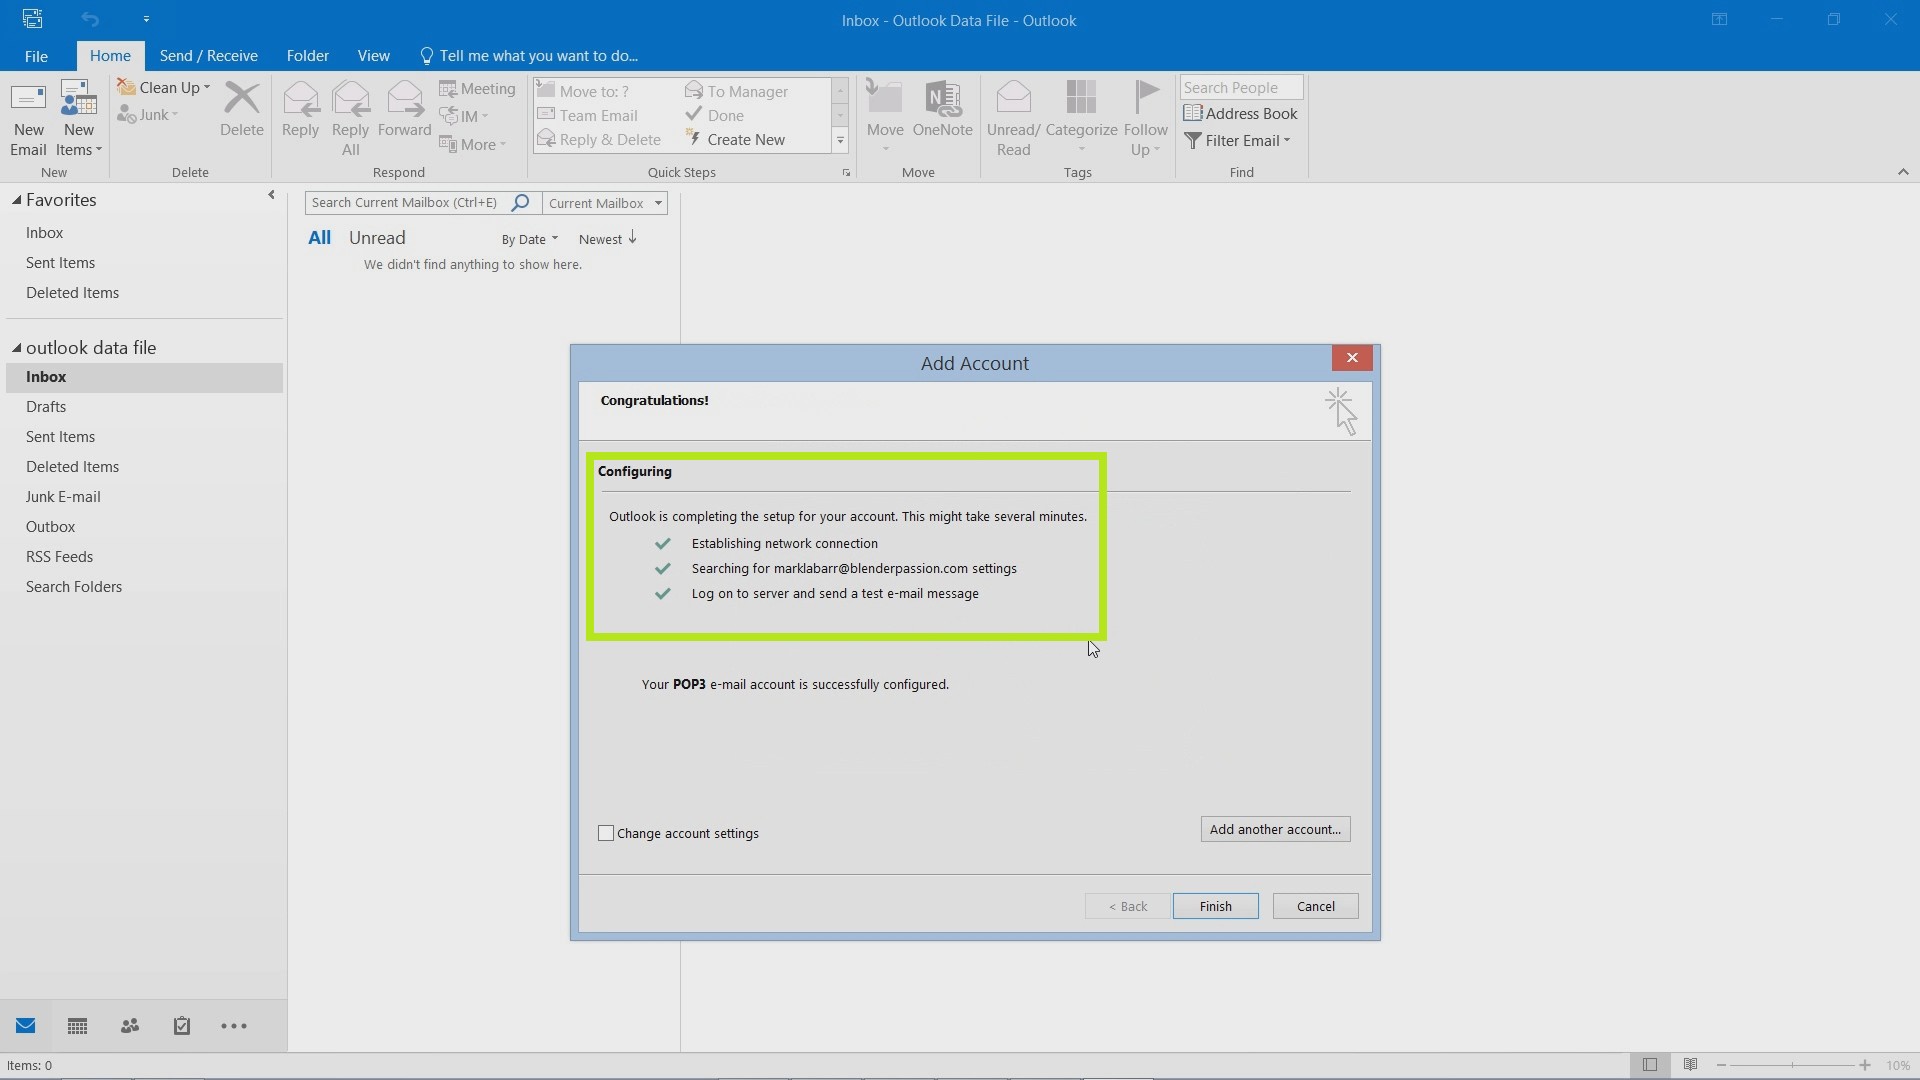Click the Finish button
The height and width of the screenshot is (1080, 1920).
coord(1215,906)
